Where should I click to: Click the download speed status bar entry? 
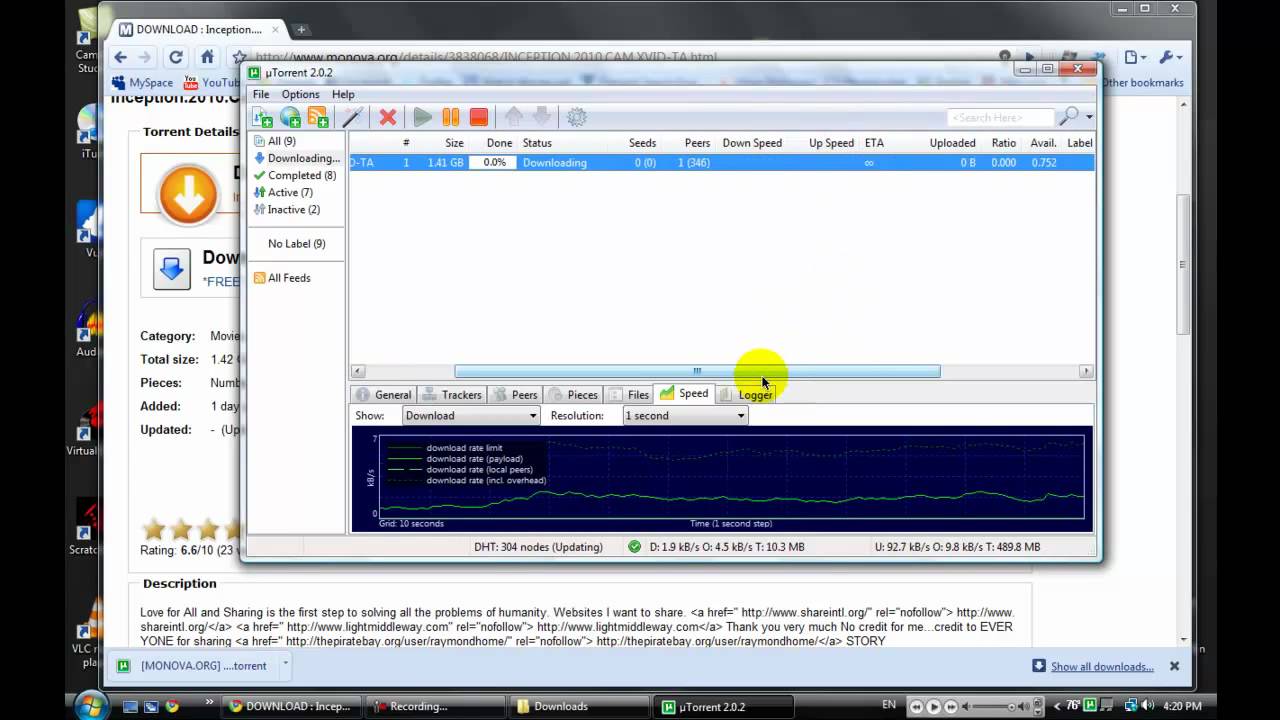pos(727,547)
